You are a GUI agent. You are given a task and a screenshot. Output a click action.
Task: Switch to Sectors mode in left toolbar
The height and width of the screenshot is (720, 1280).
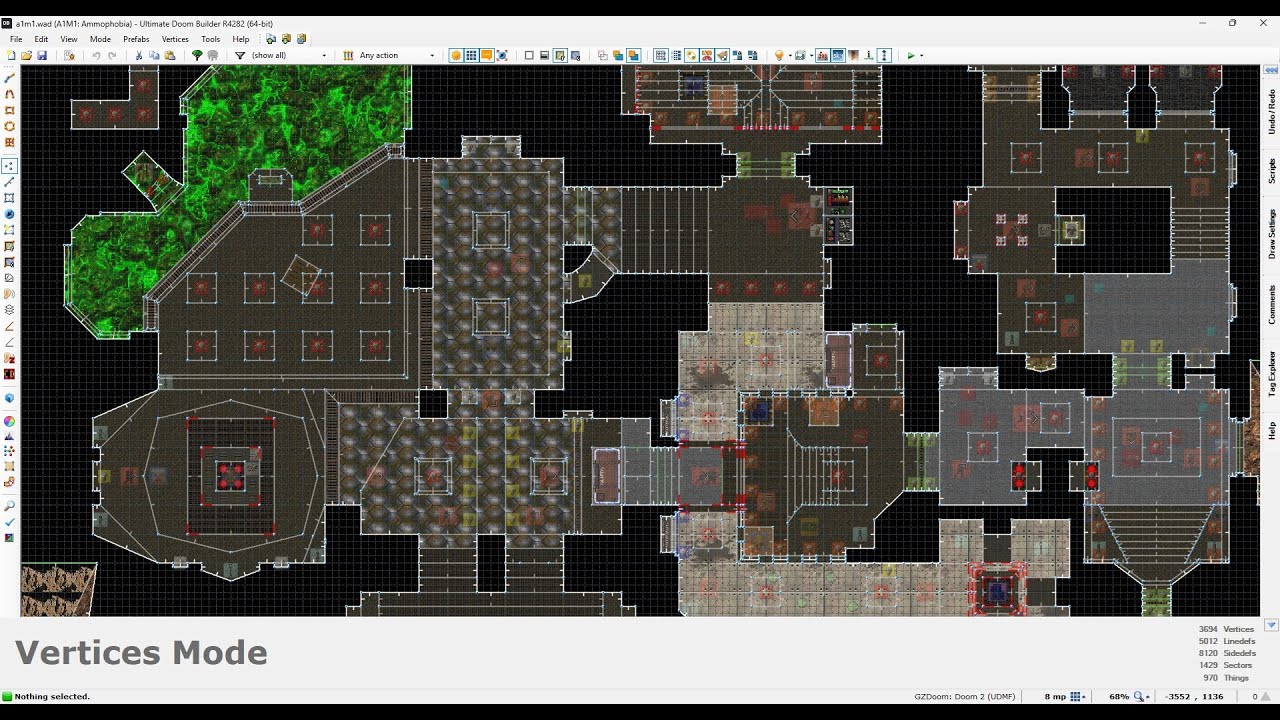click(10, 197)
